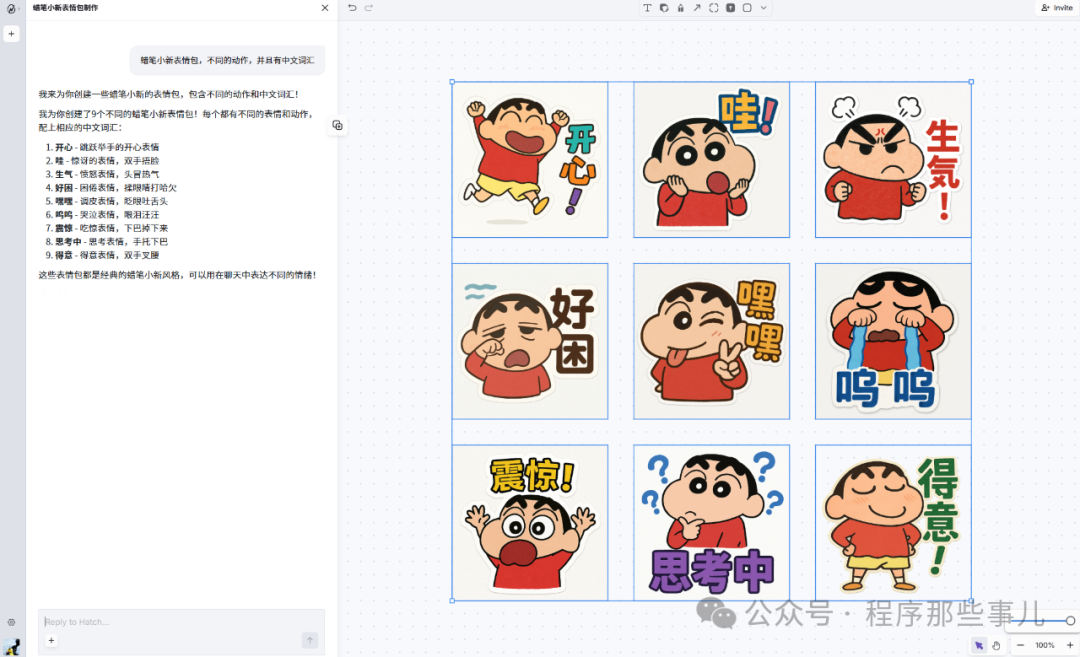Click the attachment plus in reply box
The width and height of the screenshot is (1080, 657).
tap(51, 640)
